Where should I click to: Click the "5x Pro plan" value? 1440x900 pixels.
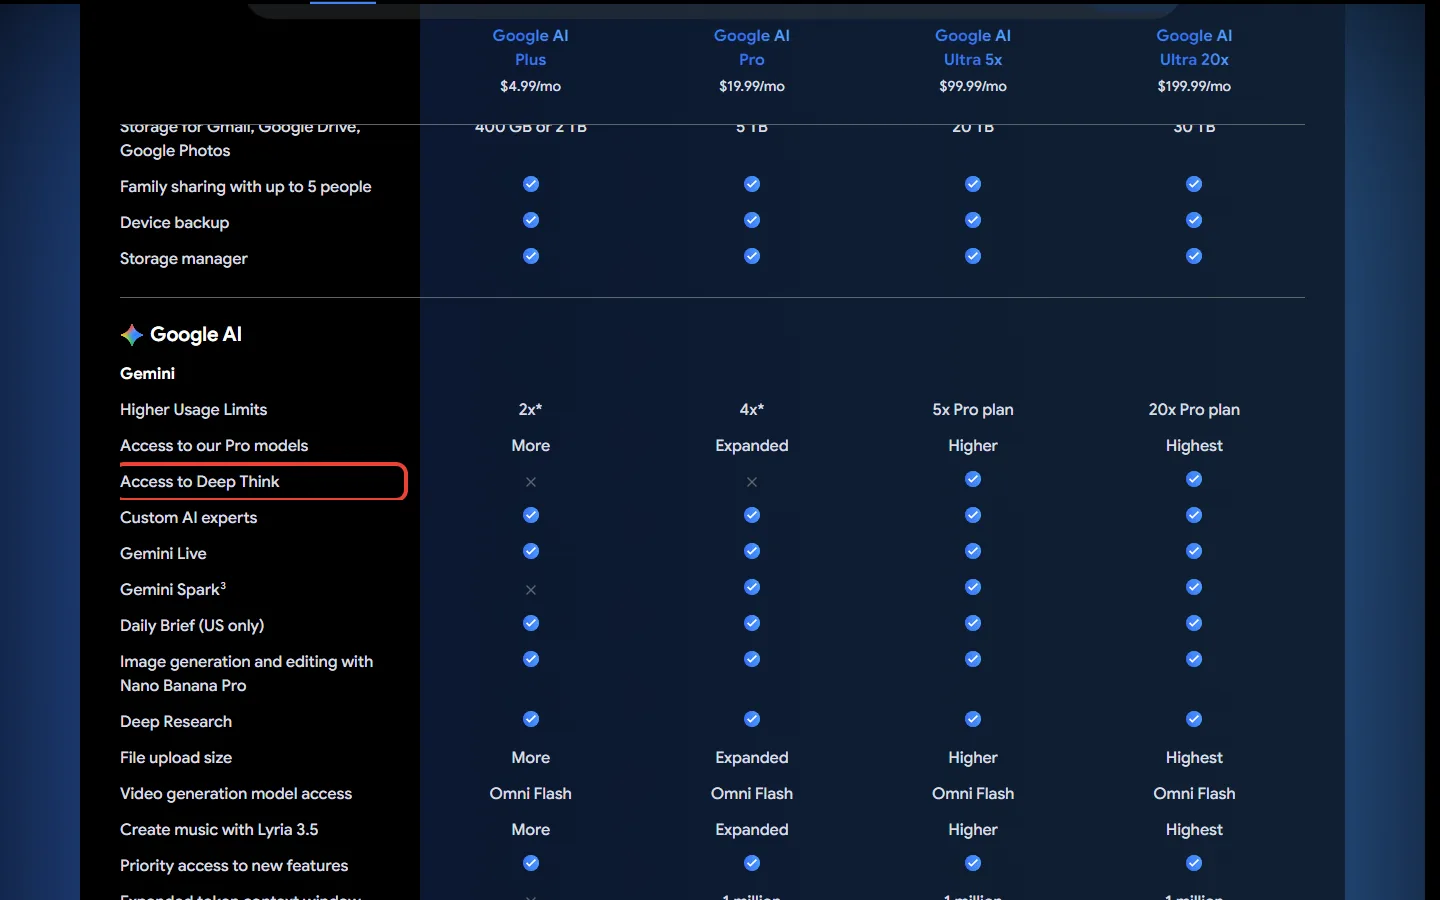(x=973, y=410)
